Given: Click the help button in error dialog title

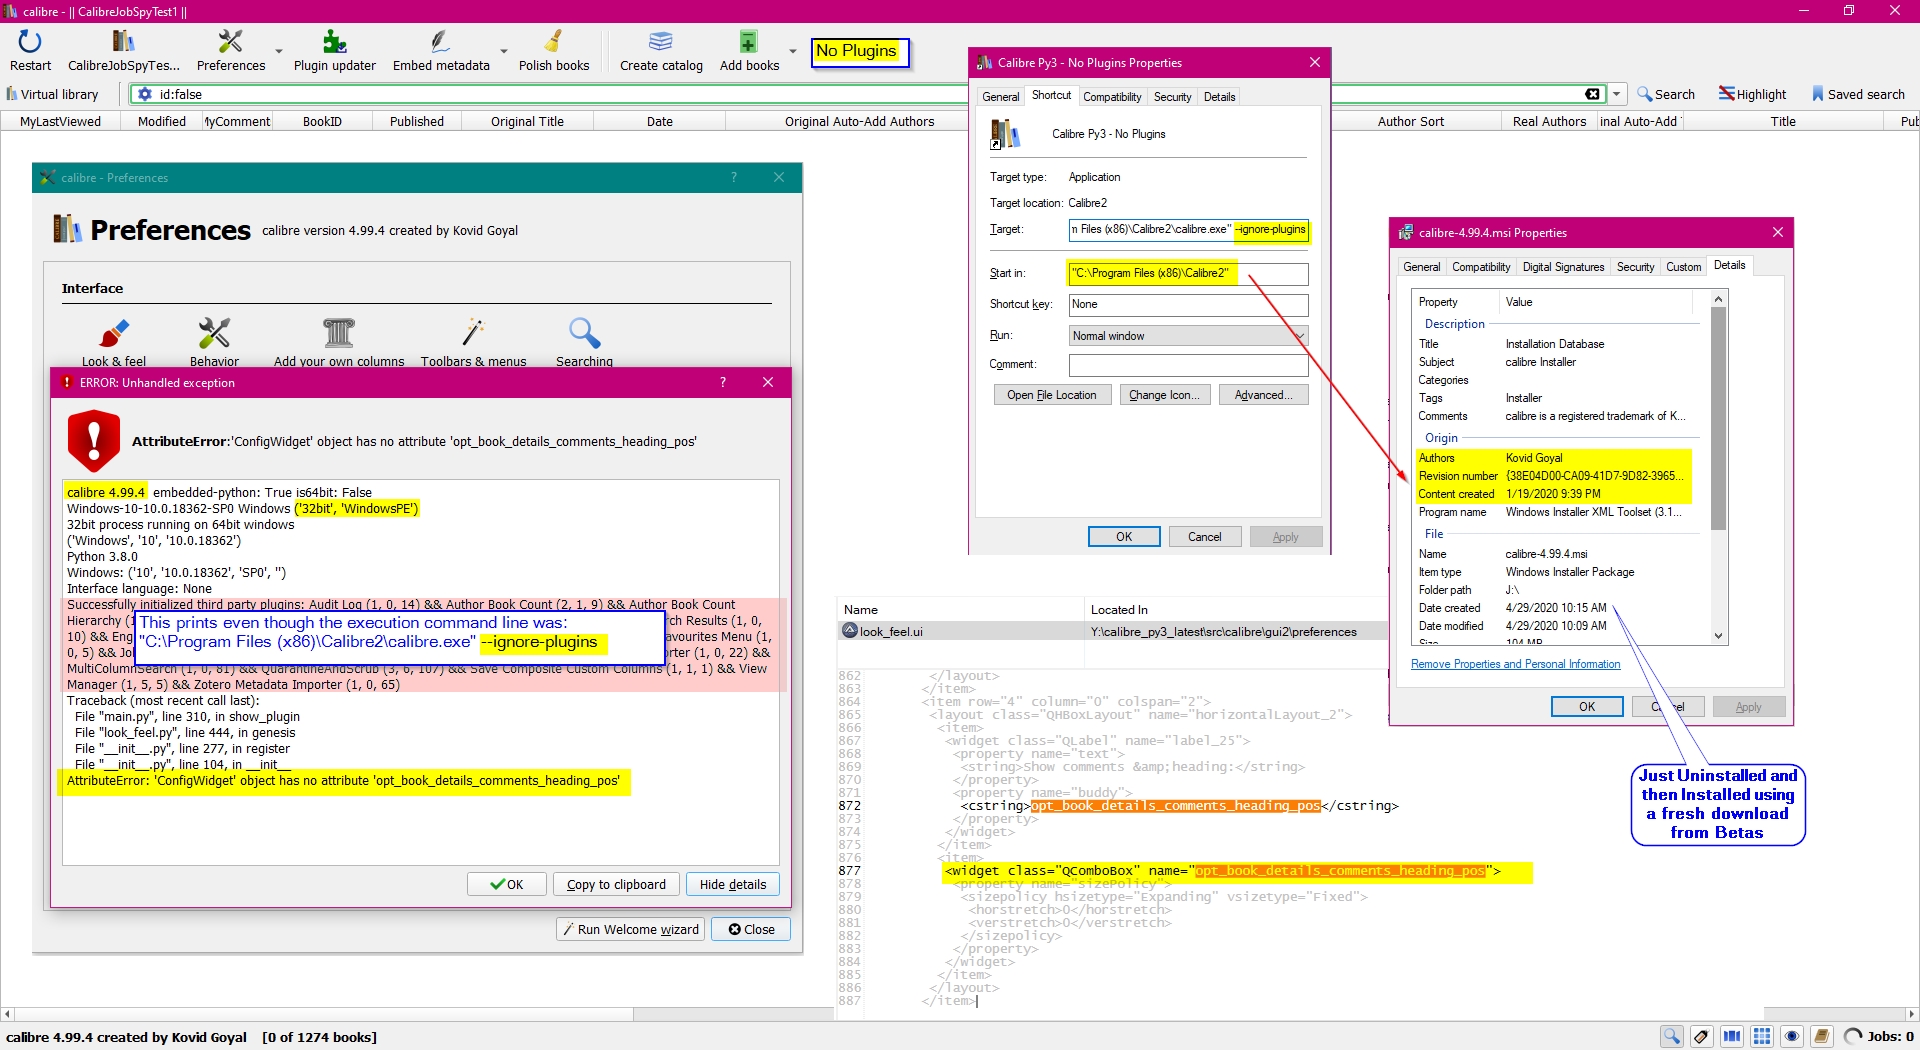Looking at the screenshot, I should pos(723,382).
